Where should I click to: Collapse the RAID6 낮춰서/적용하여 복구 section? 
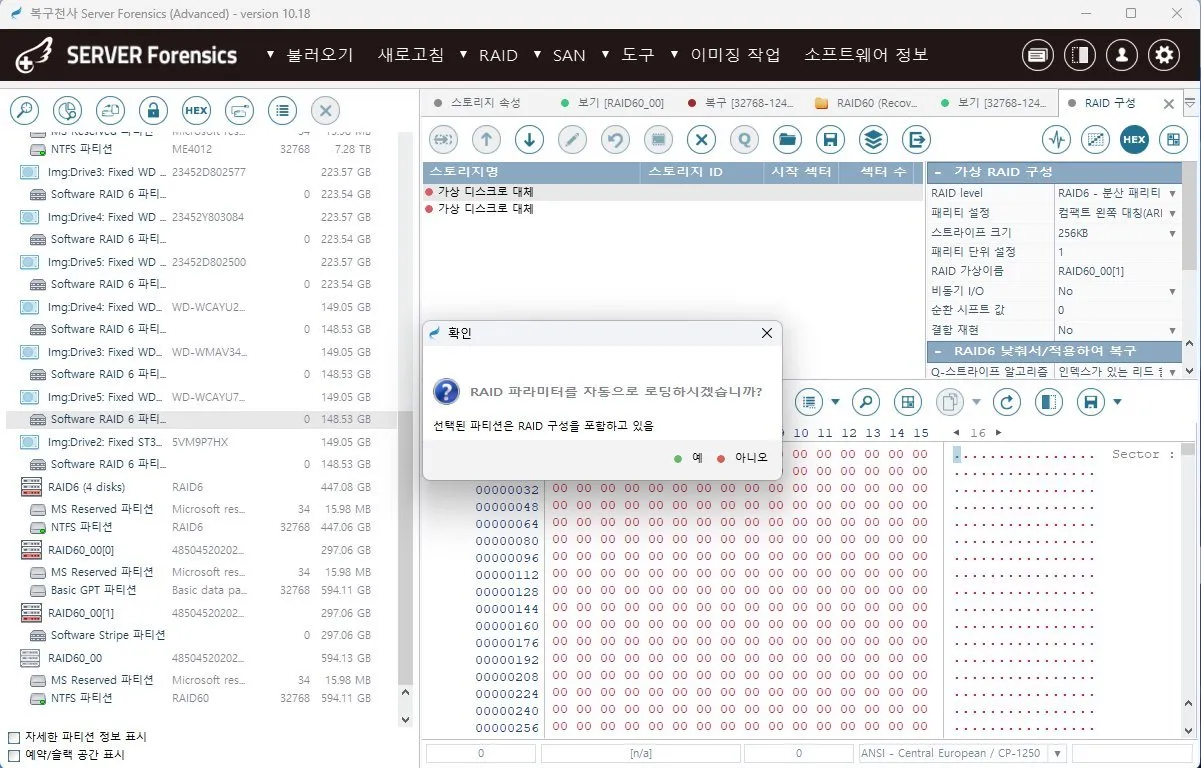[938, 351]
